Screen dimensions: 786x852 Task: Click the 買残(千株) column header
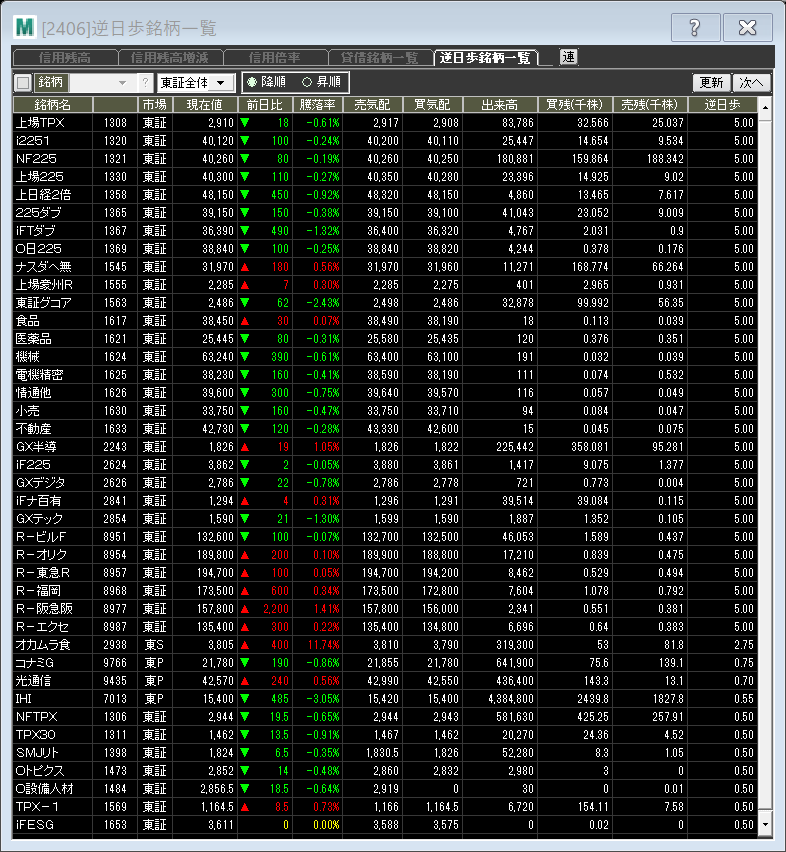pos(575,105)
